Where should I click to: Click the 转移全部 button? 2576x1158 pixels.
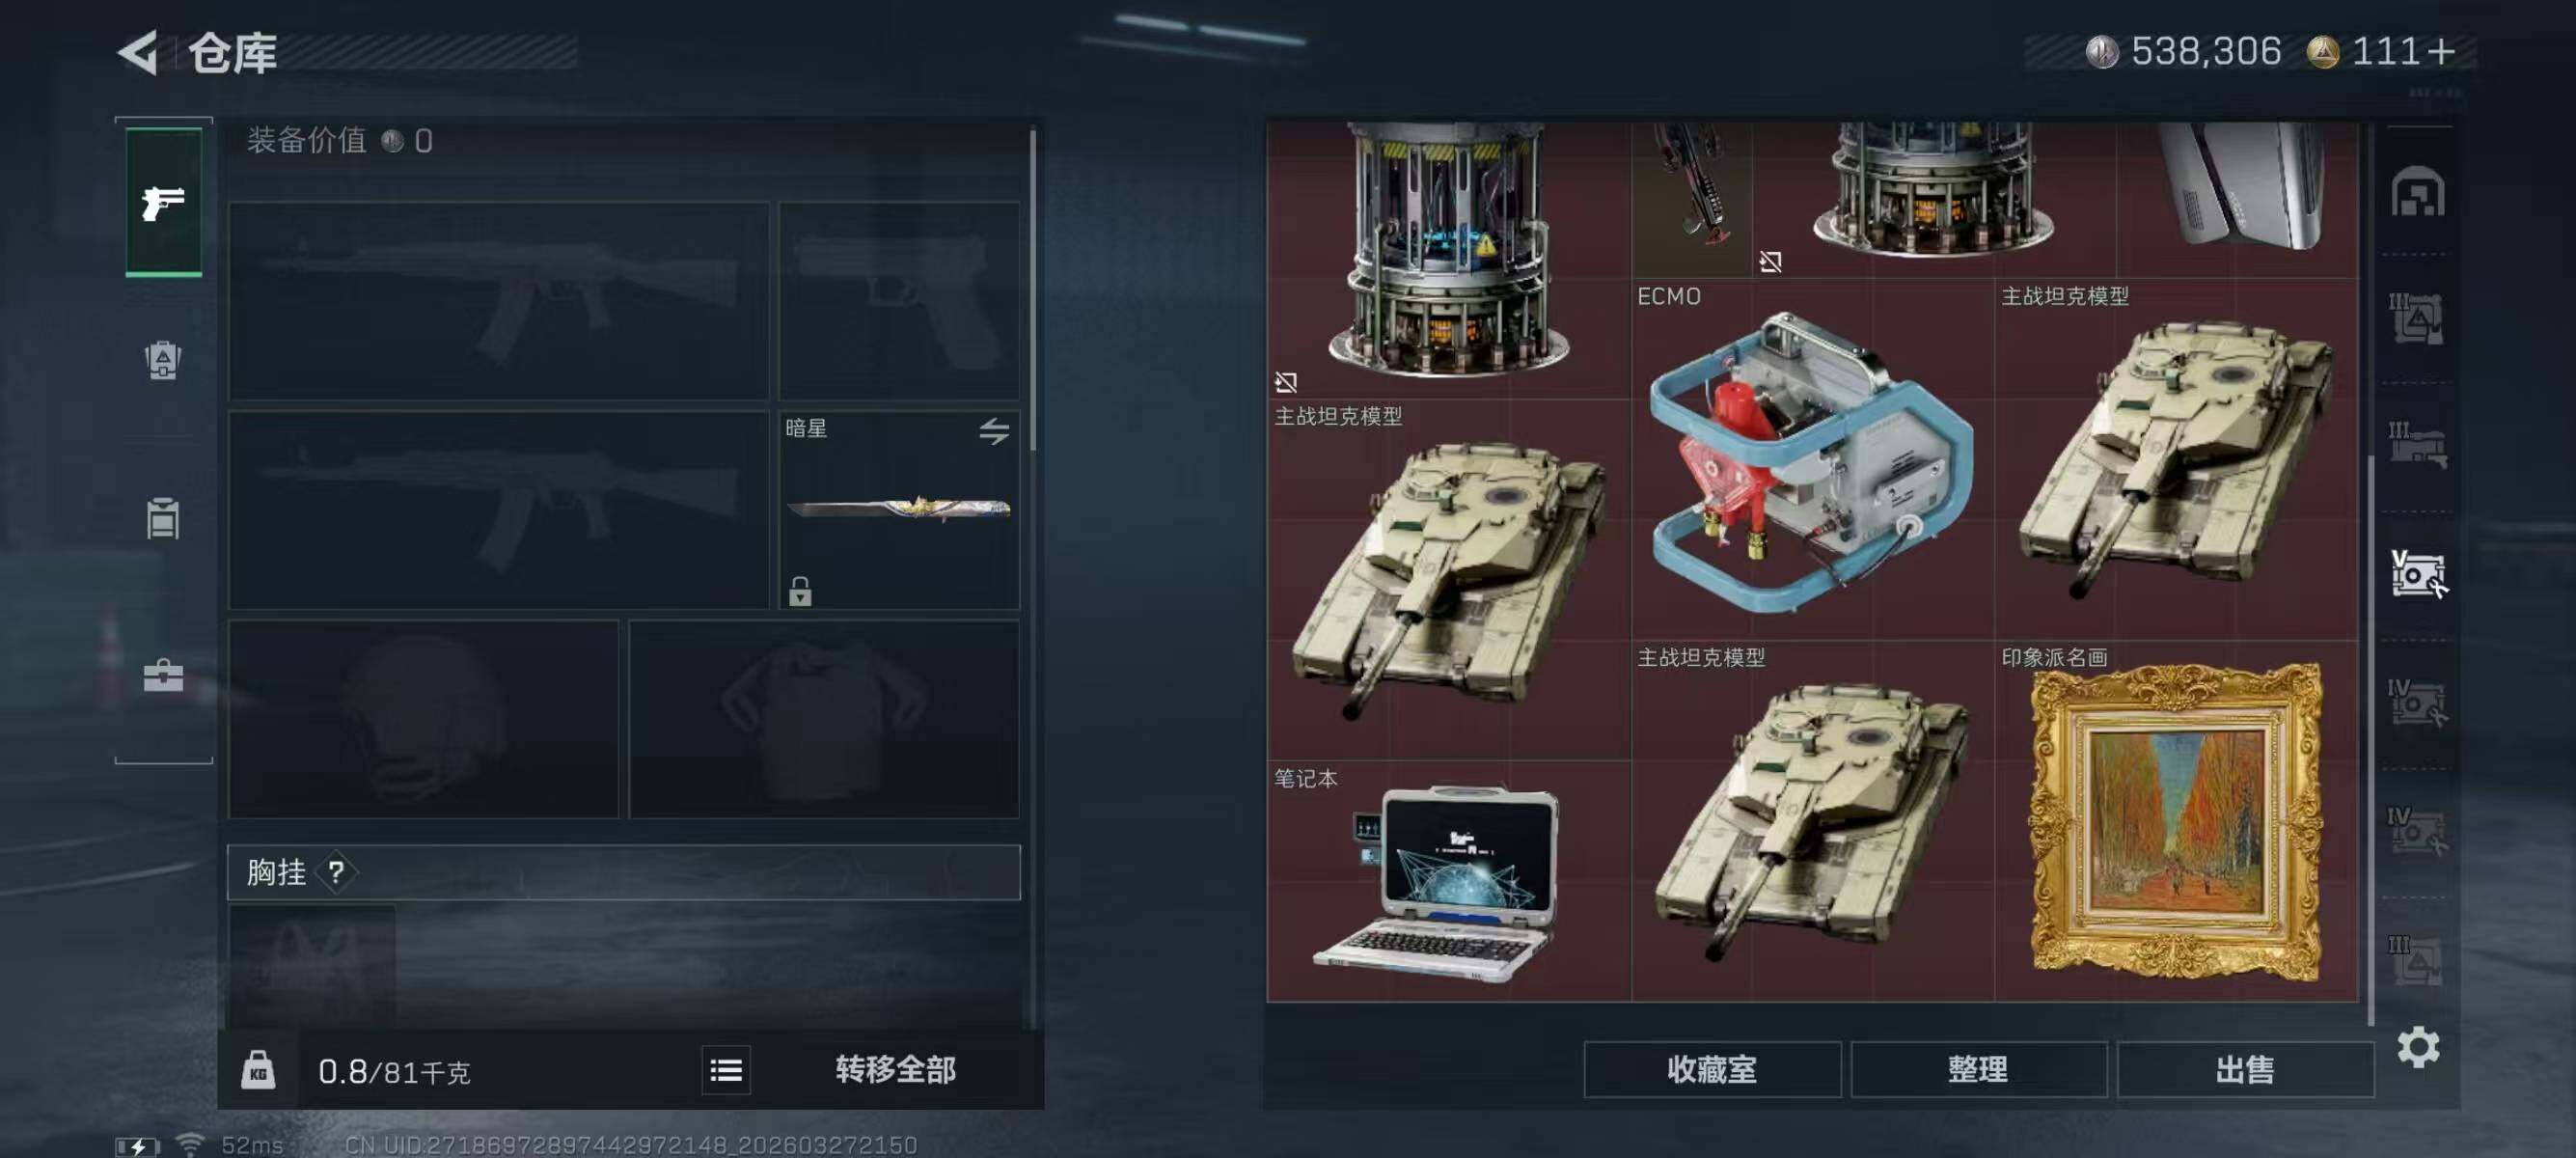point(895,1069)
